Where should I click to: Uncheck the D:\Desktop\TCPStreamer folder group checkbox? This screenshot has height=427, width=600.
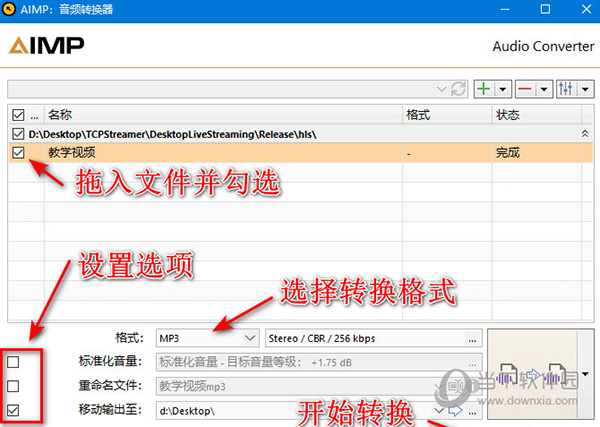(x=18, y=134)
